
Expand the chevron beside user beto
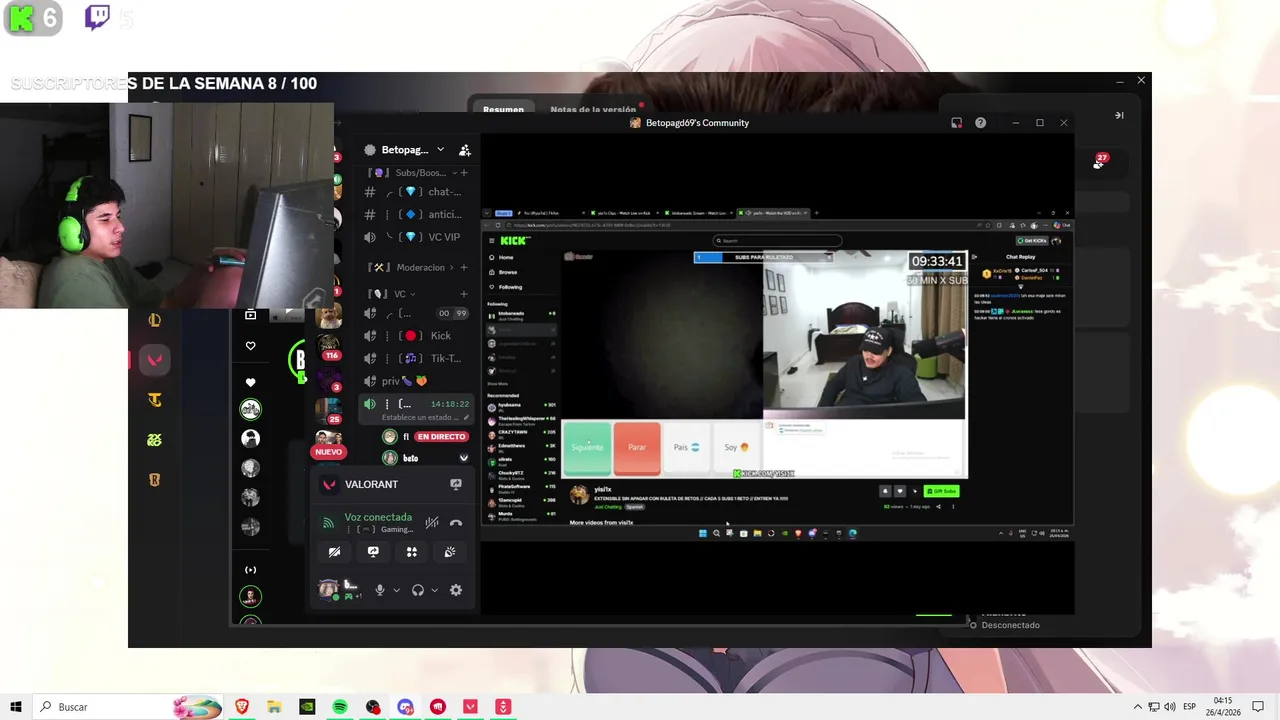point(463,458)
